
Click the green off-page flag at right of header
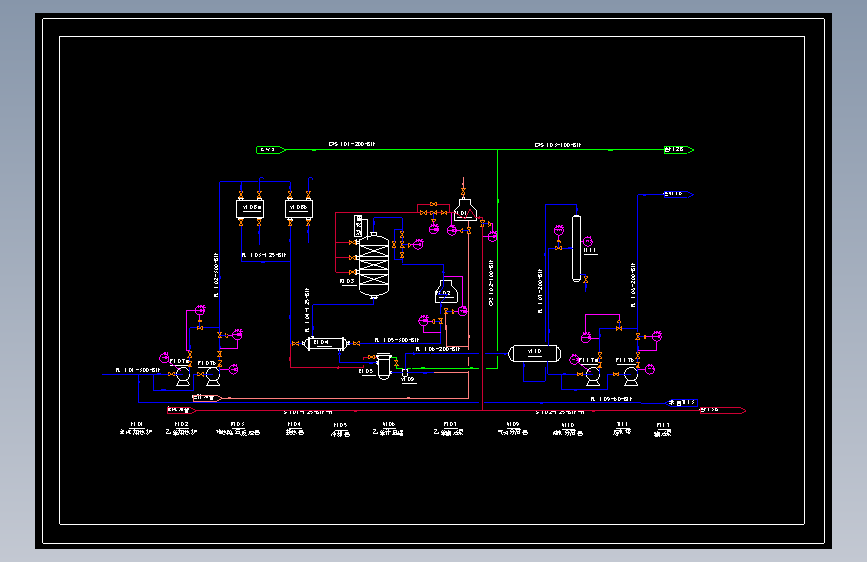coord(679,150)
